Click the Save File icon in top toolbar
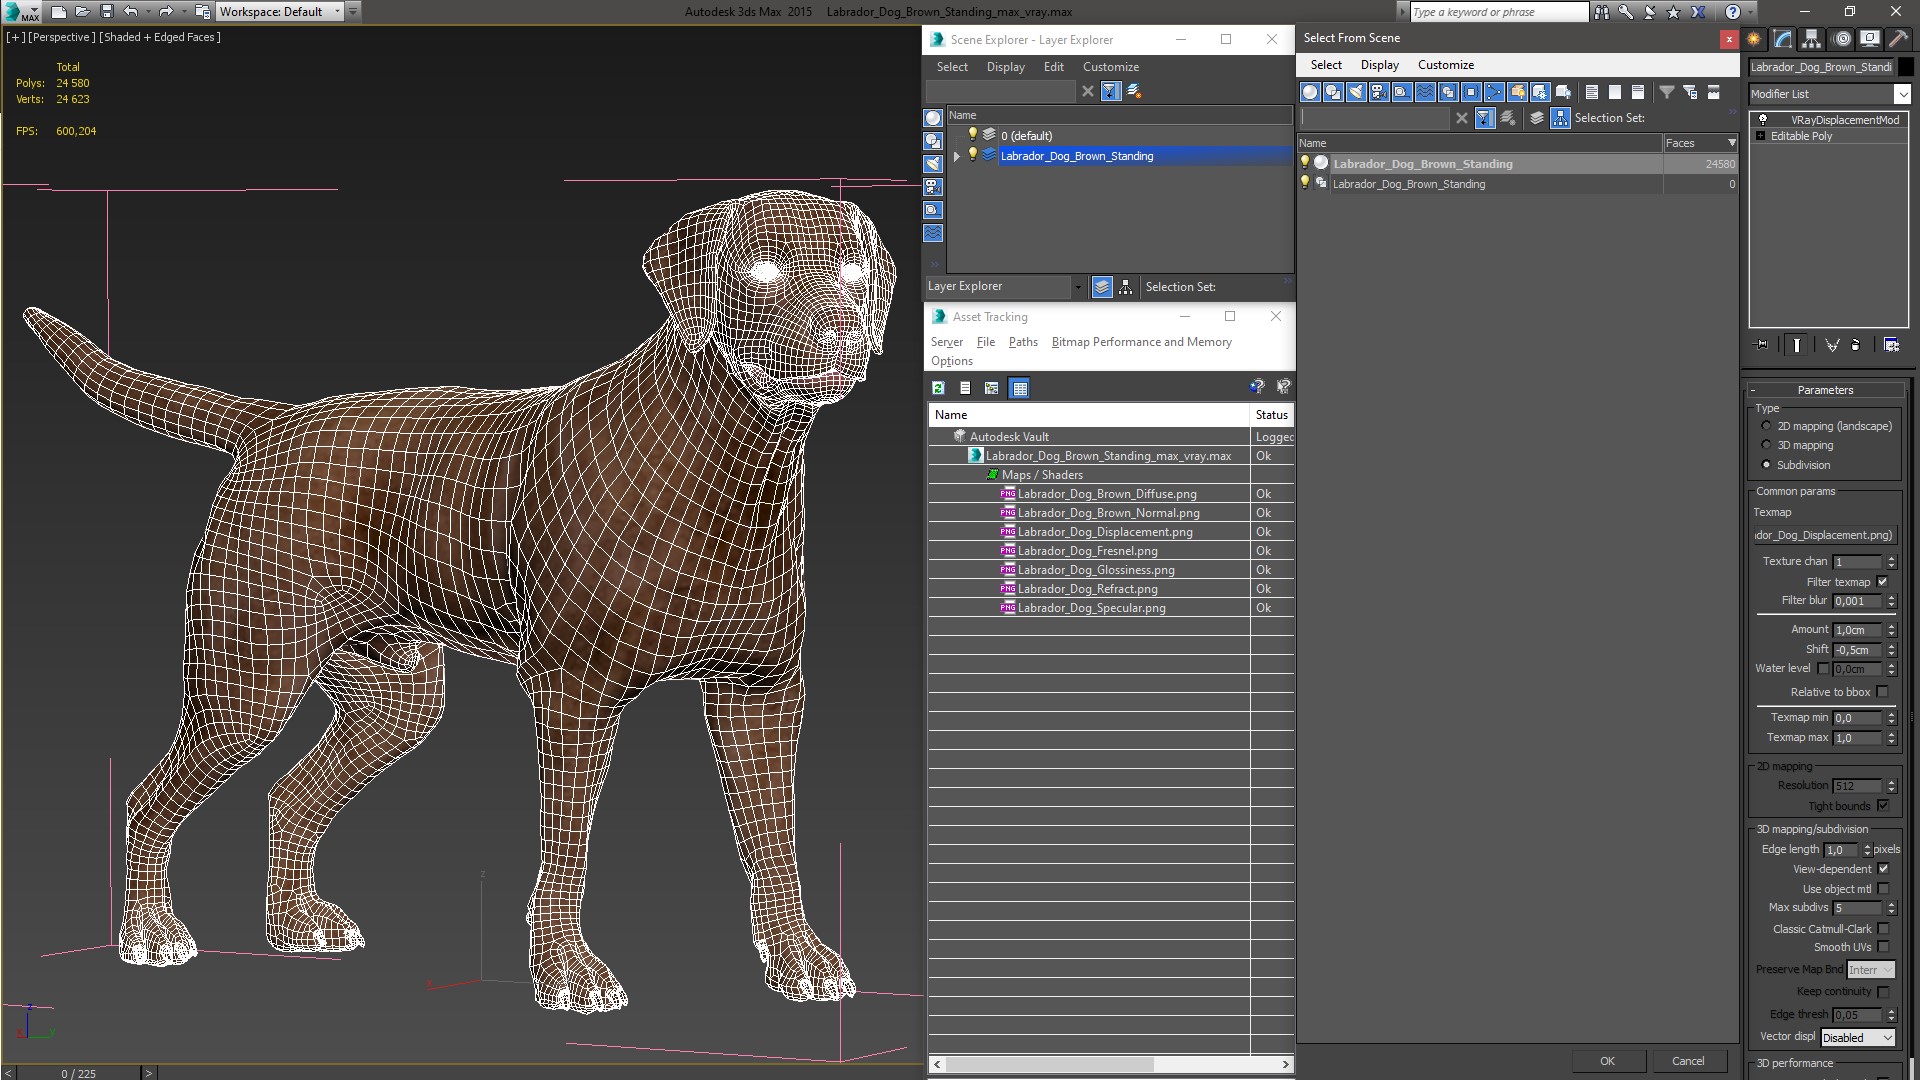This screenshot has width=1920, height=1080. click(107, 12)
